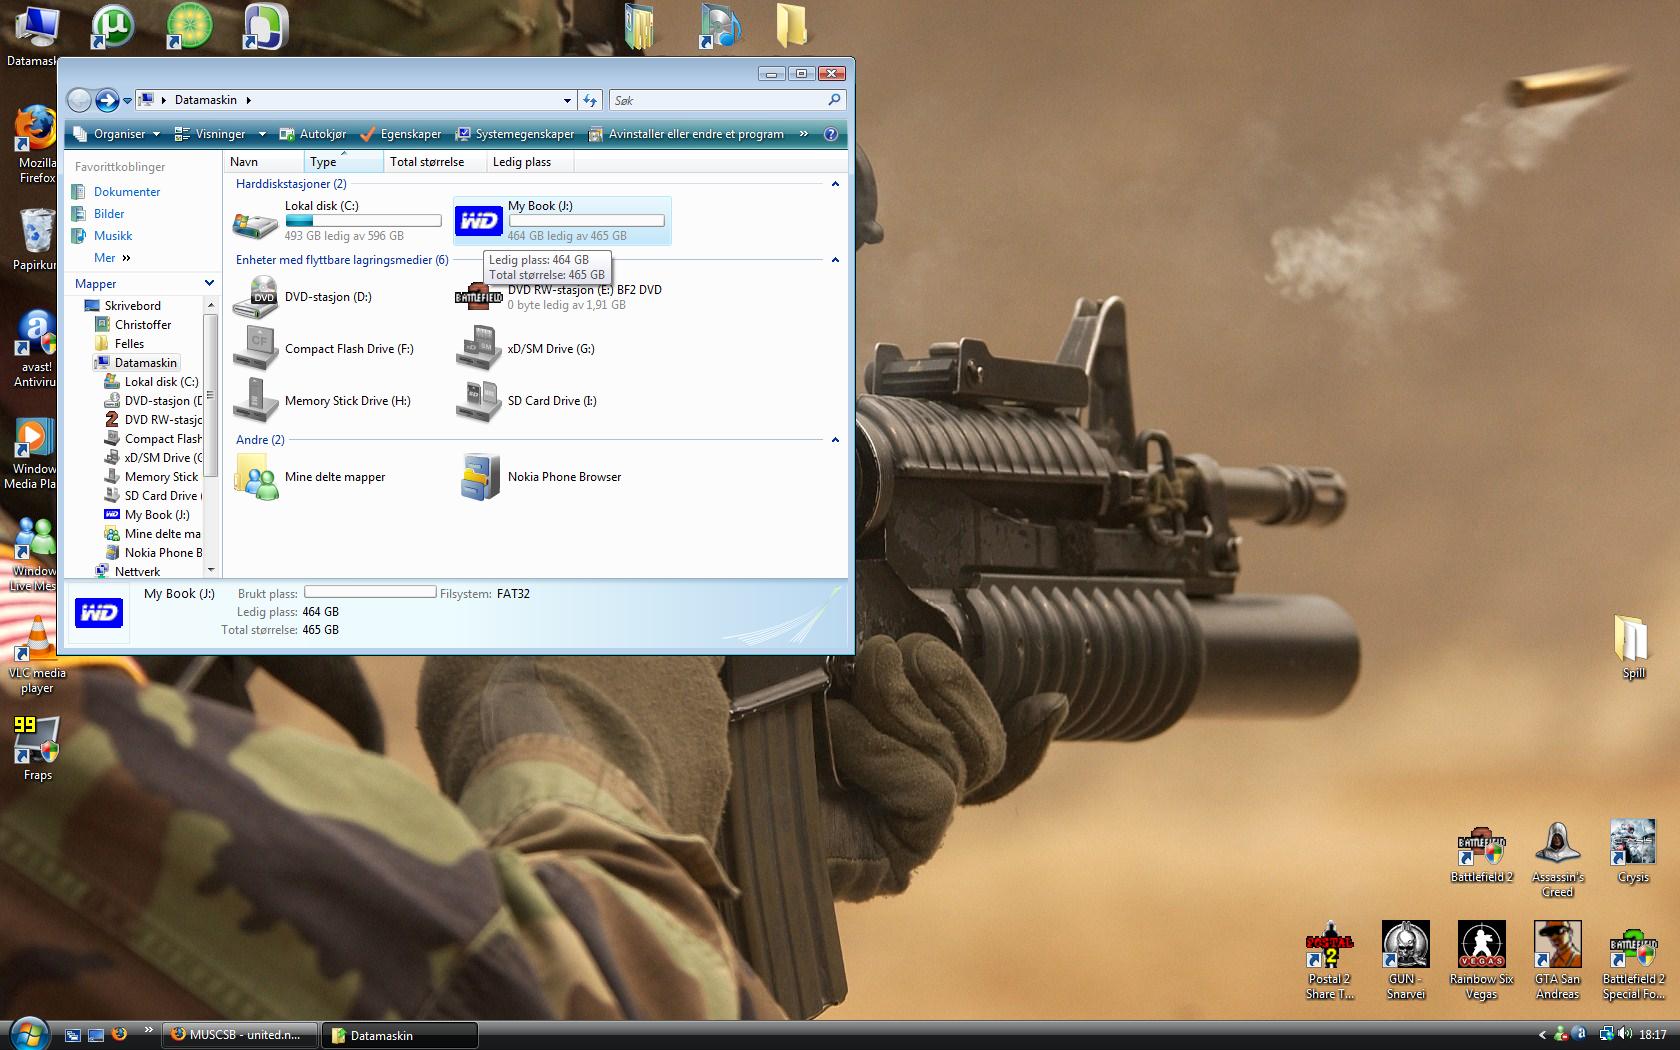Select Skrivebord in folder tree
The height and width of the screenshot is (1050, 1680).
coord(132,306)
